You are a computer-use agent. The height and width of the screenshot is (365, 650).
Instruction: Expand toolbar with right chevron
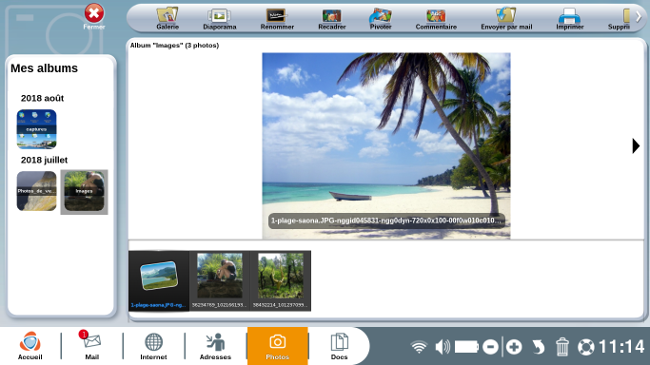click(639, 17)
